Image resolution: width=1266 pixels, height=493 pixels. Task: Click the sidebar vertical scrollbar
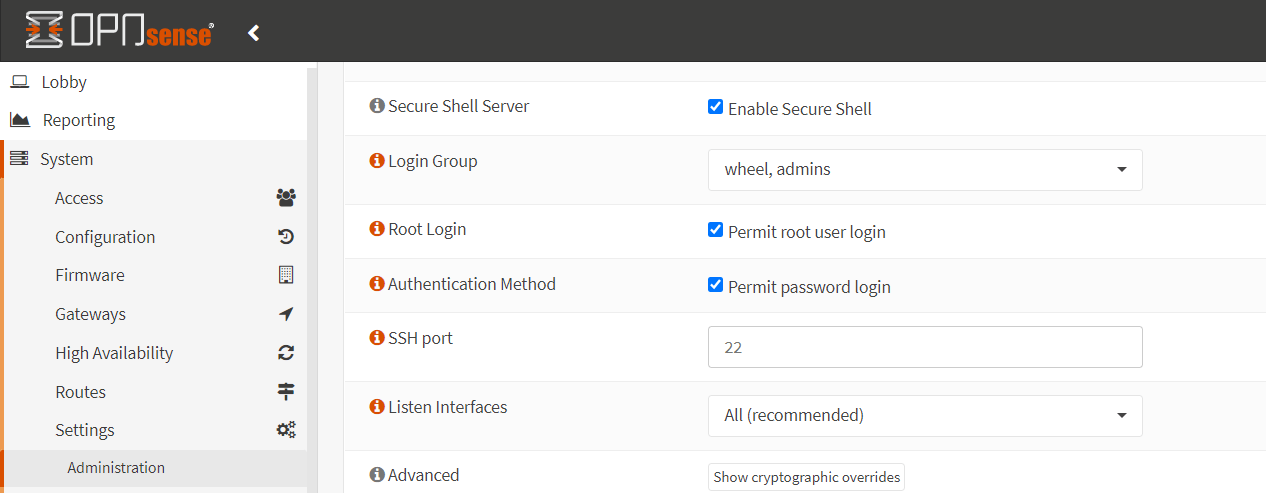pyautogui.click(x=312, y=278)
